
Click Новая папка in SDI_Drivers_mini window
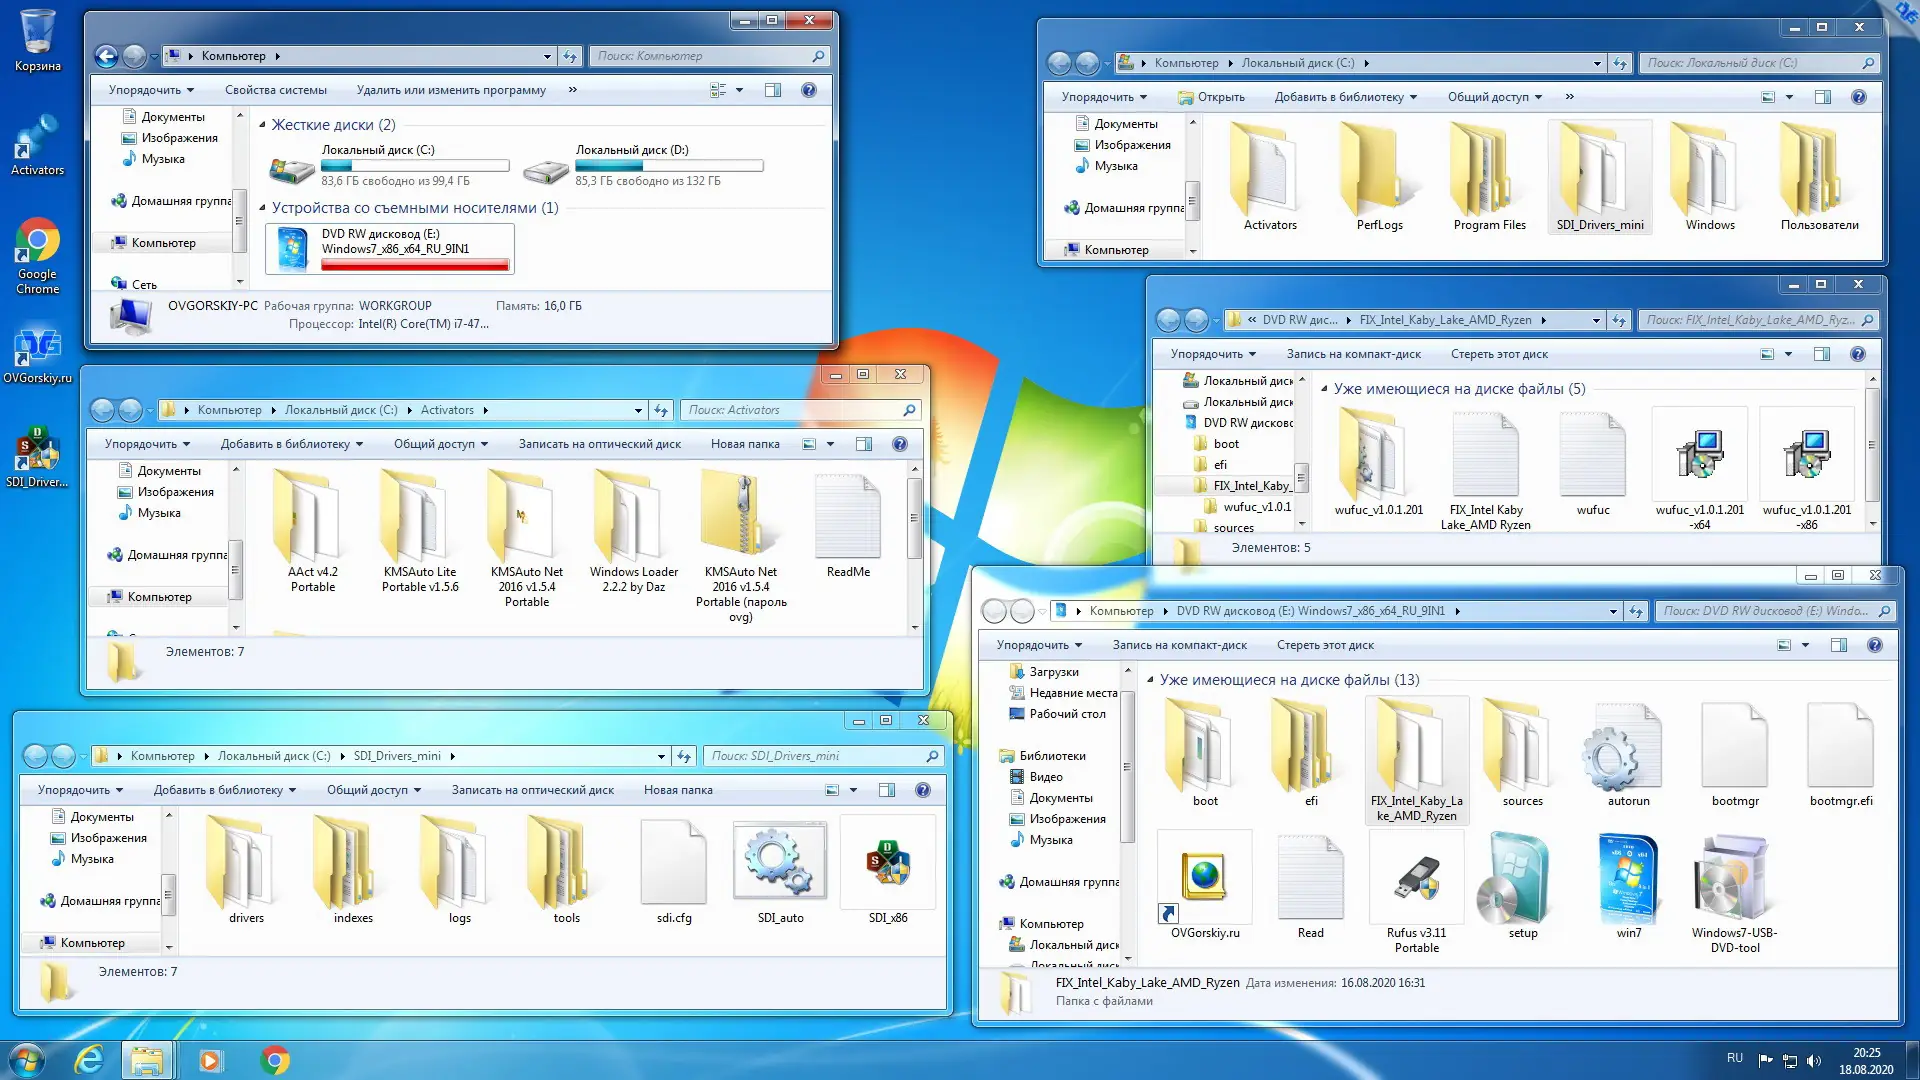click(678, 790)
